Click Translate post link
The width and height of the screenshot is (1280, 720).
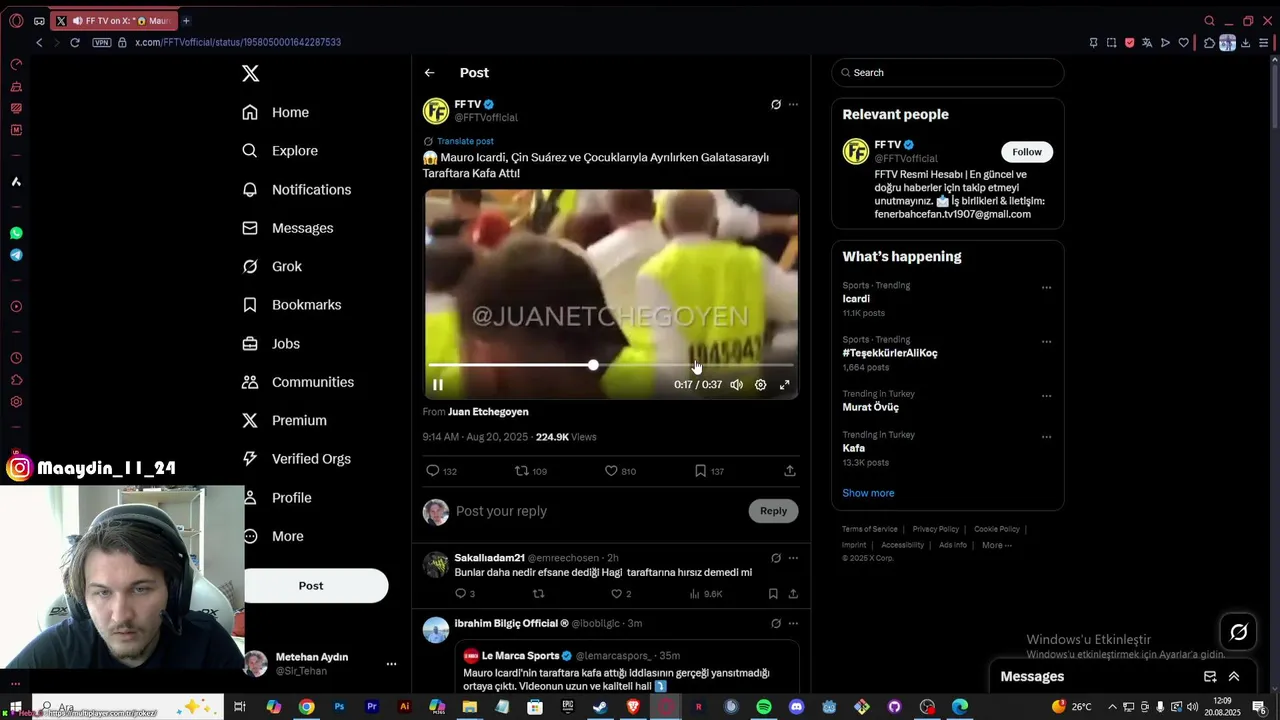(x=465, y=142)
